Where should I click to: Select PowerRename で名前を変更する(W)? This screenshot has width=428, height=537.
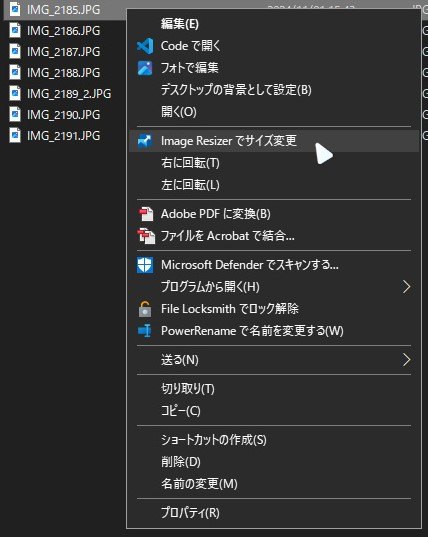(274, 331)
